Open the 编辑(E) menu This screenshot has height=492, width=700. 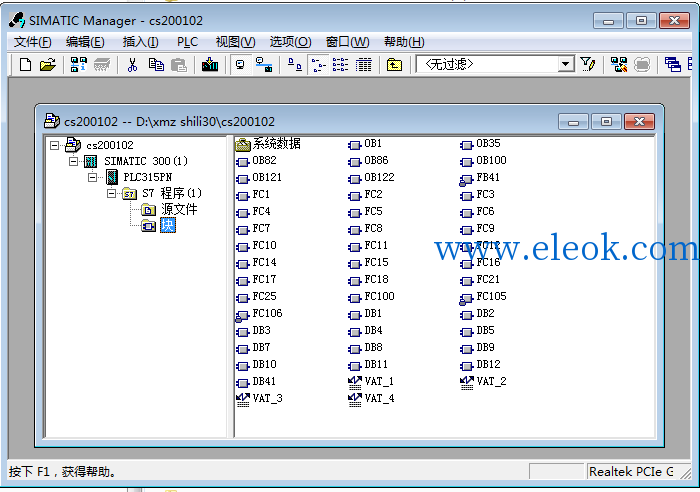click(x=85, y=42)
